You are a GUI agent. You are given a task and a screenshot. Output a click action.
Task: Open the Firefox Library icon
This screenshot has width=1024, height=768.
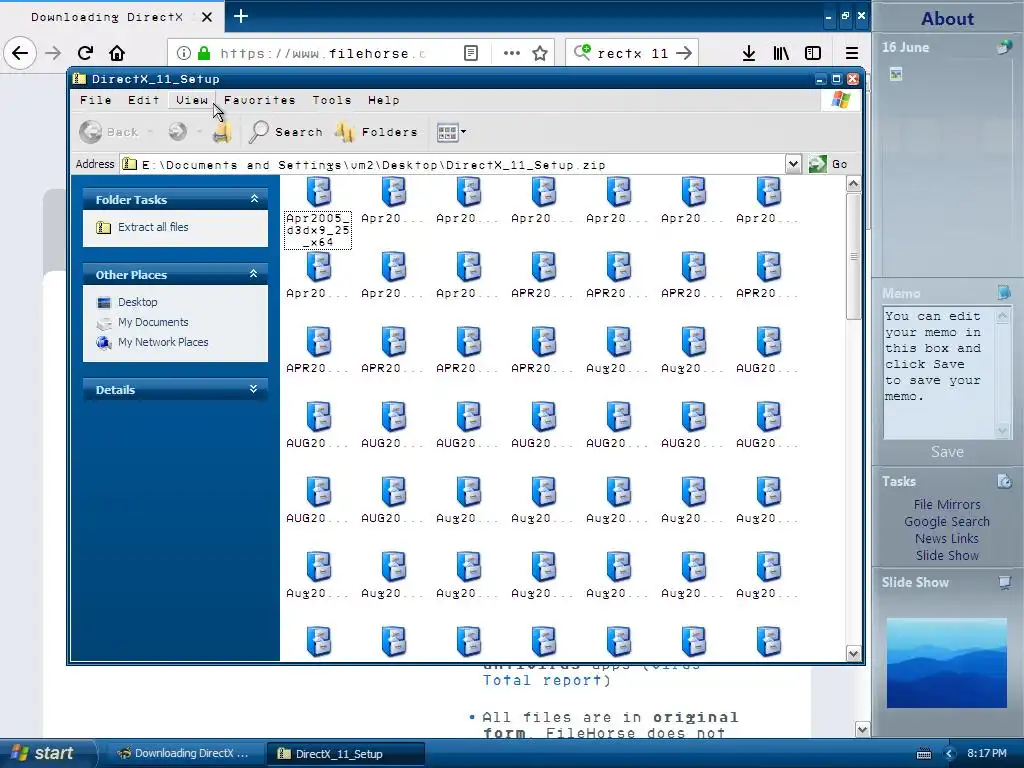(781, 53)
